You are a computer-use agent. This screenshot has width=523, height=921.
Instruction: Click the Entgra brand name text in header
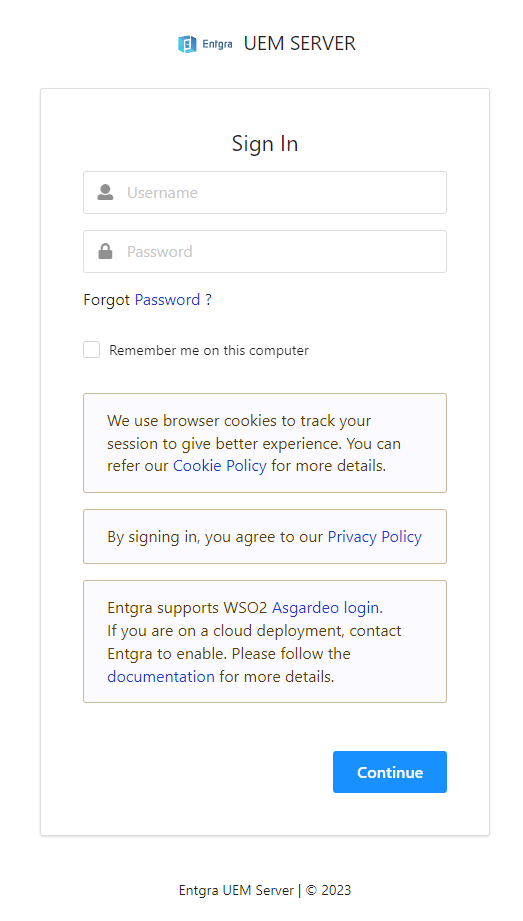click(x=217, y=44)
